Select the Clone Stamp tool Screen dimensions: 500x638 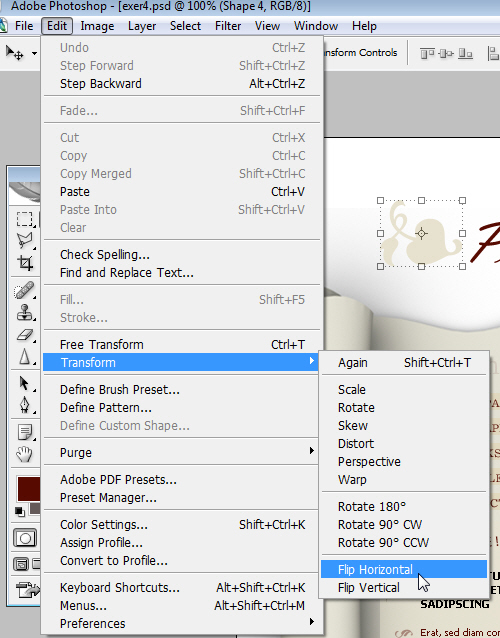click(x=24, y=312)
